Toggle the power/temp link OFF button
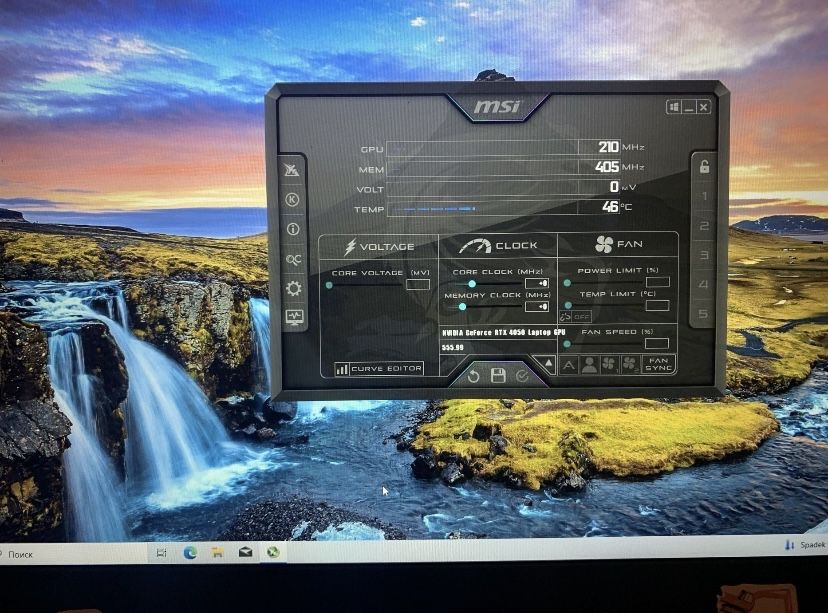This screenshot has height=613, width=828. [576, 317]
